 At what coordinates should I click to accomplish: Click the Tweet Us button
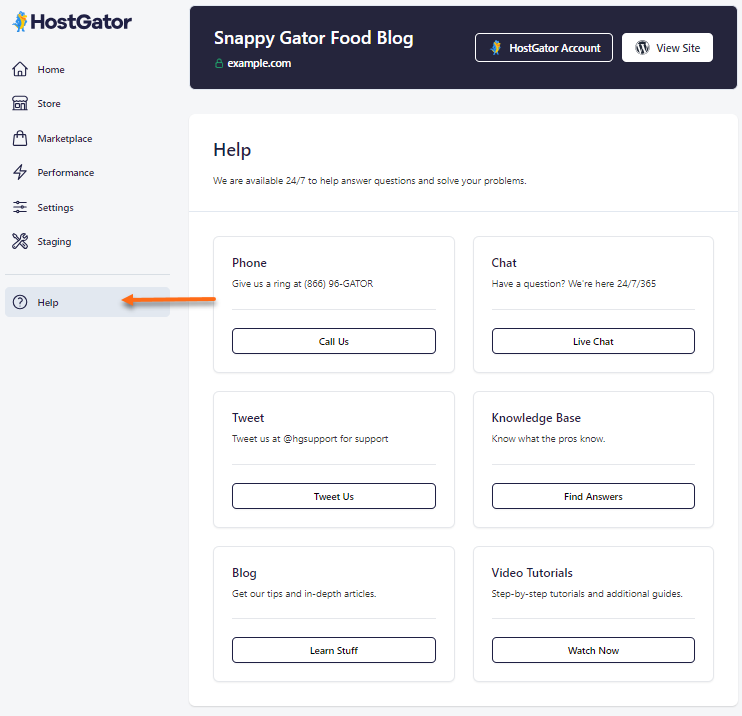coord(334,496)
